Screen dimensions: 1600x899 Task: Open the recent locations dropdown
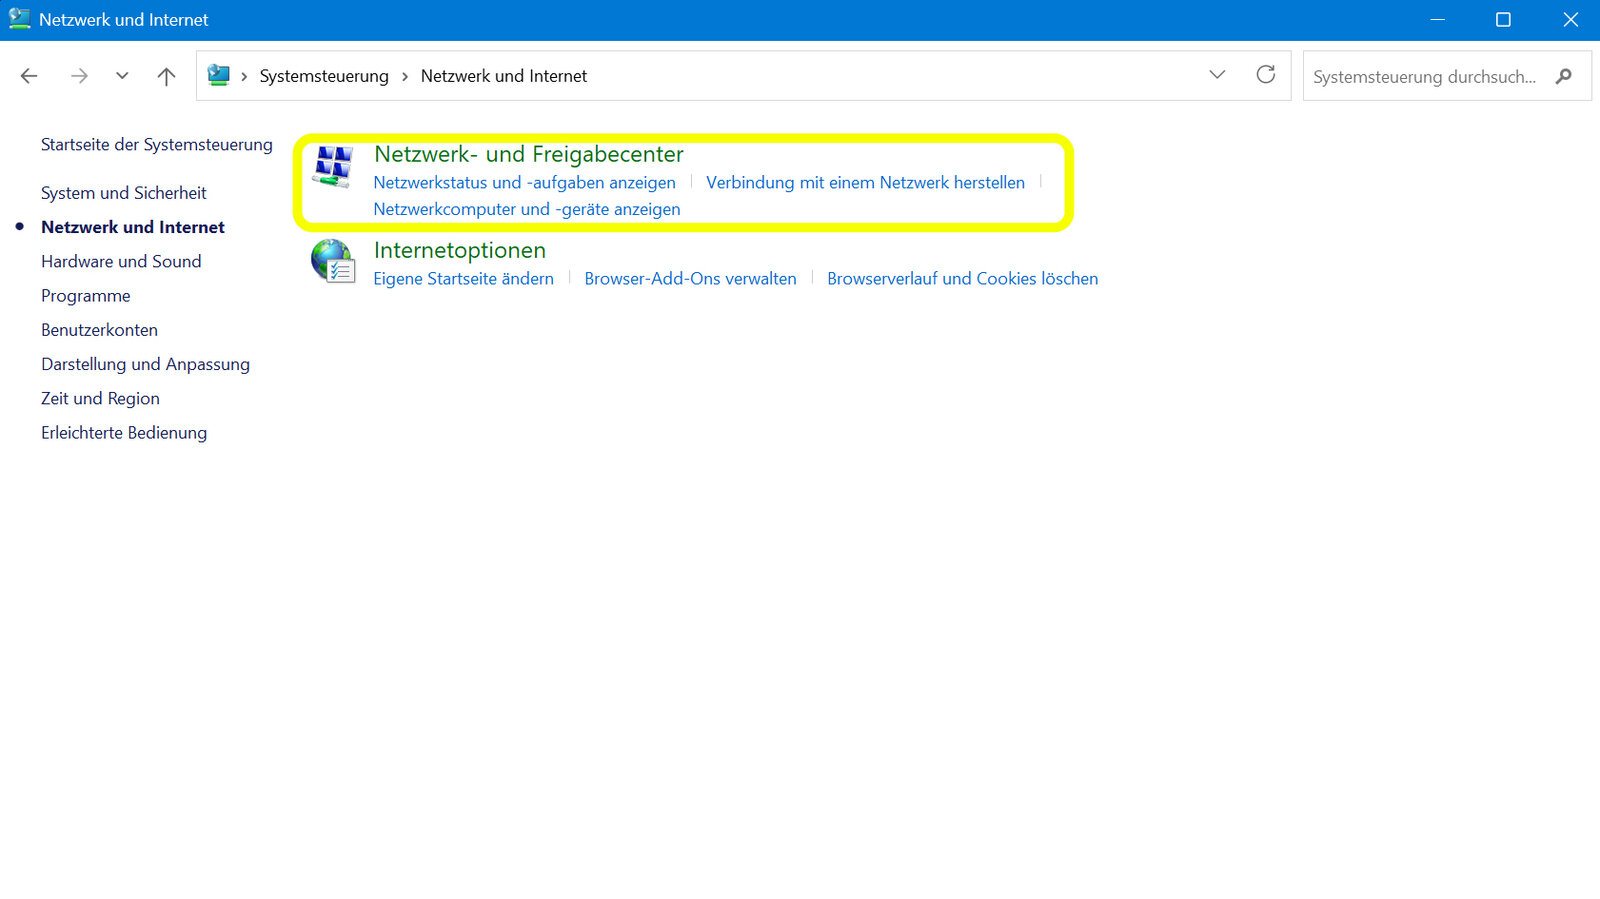[122, 76]
